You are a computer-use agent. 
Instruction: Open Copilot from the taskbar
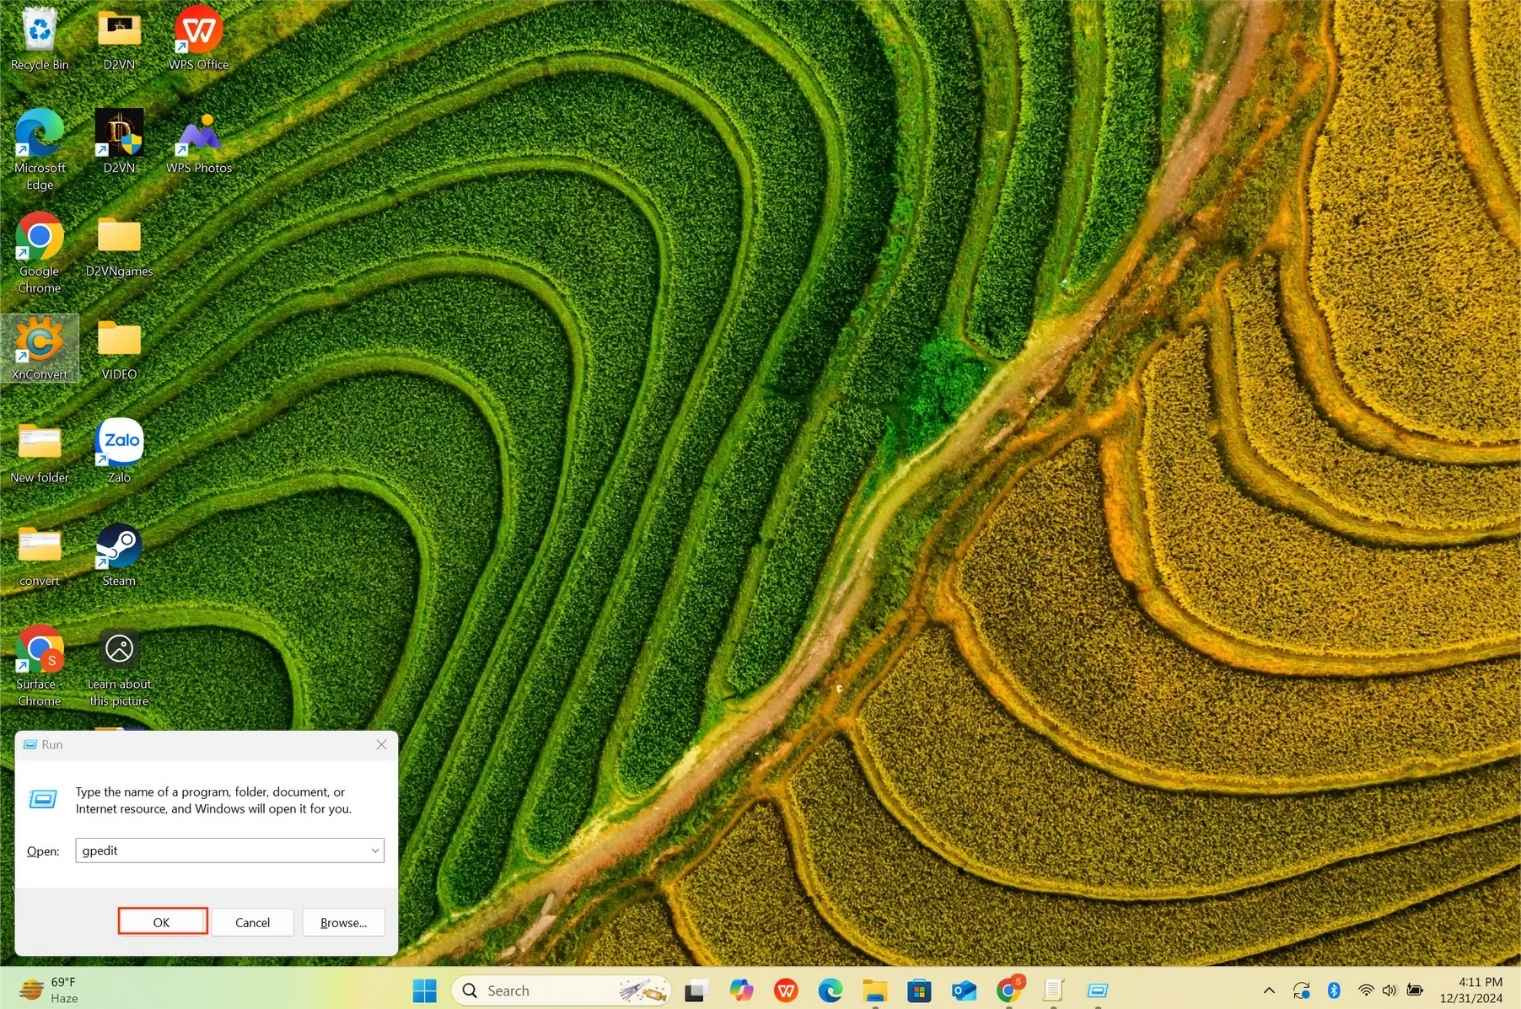pos(741,990)
